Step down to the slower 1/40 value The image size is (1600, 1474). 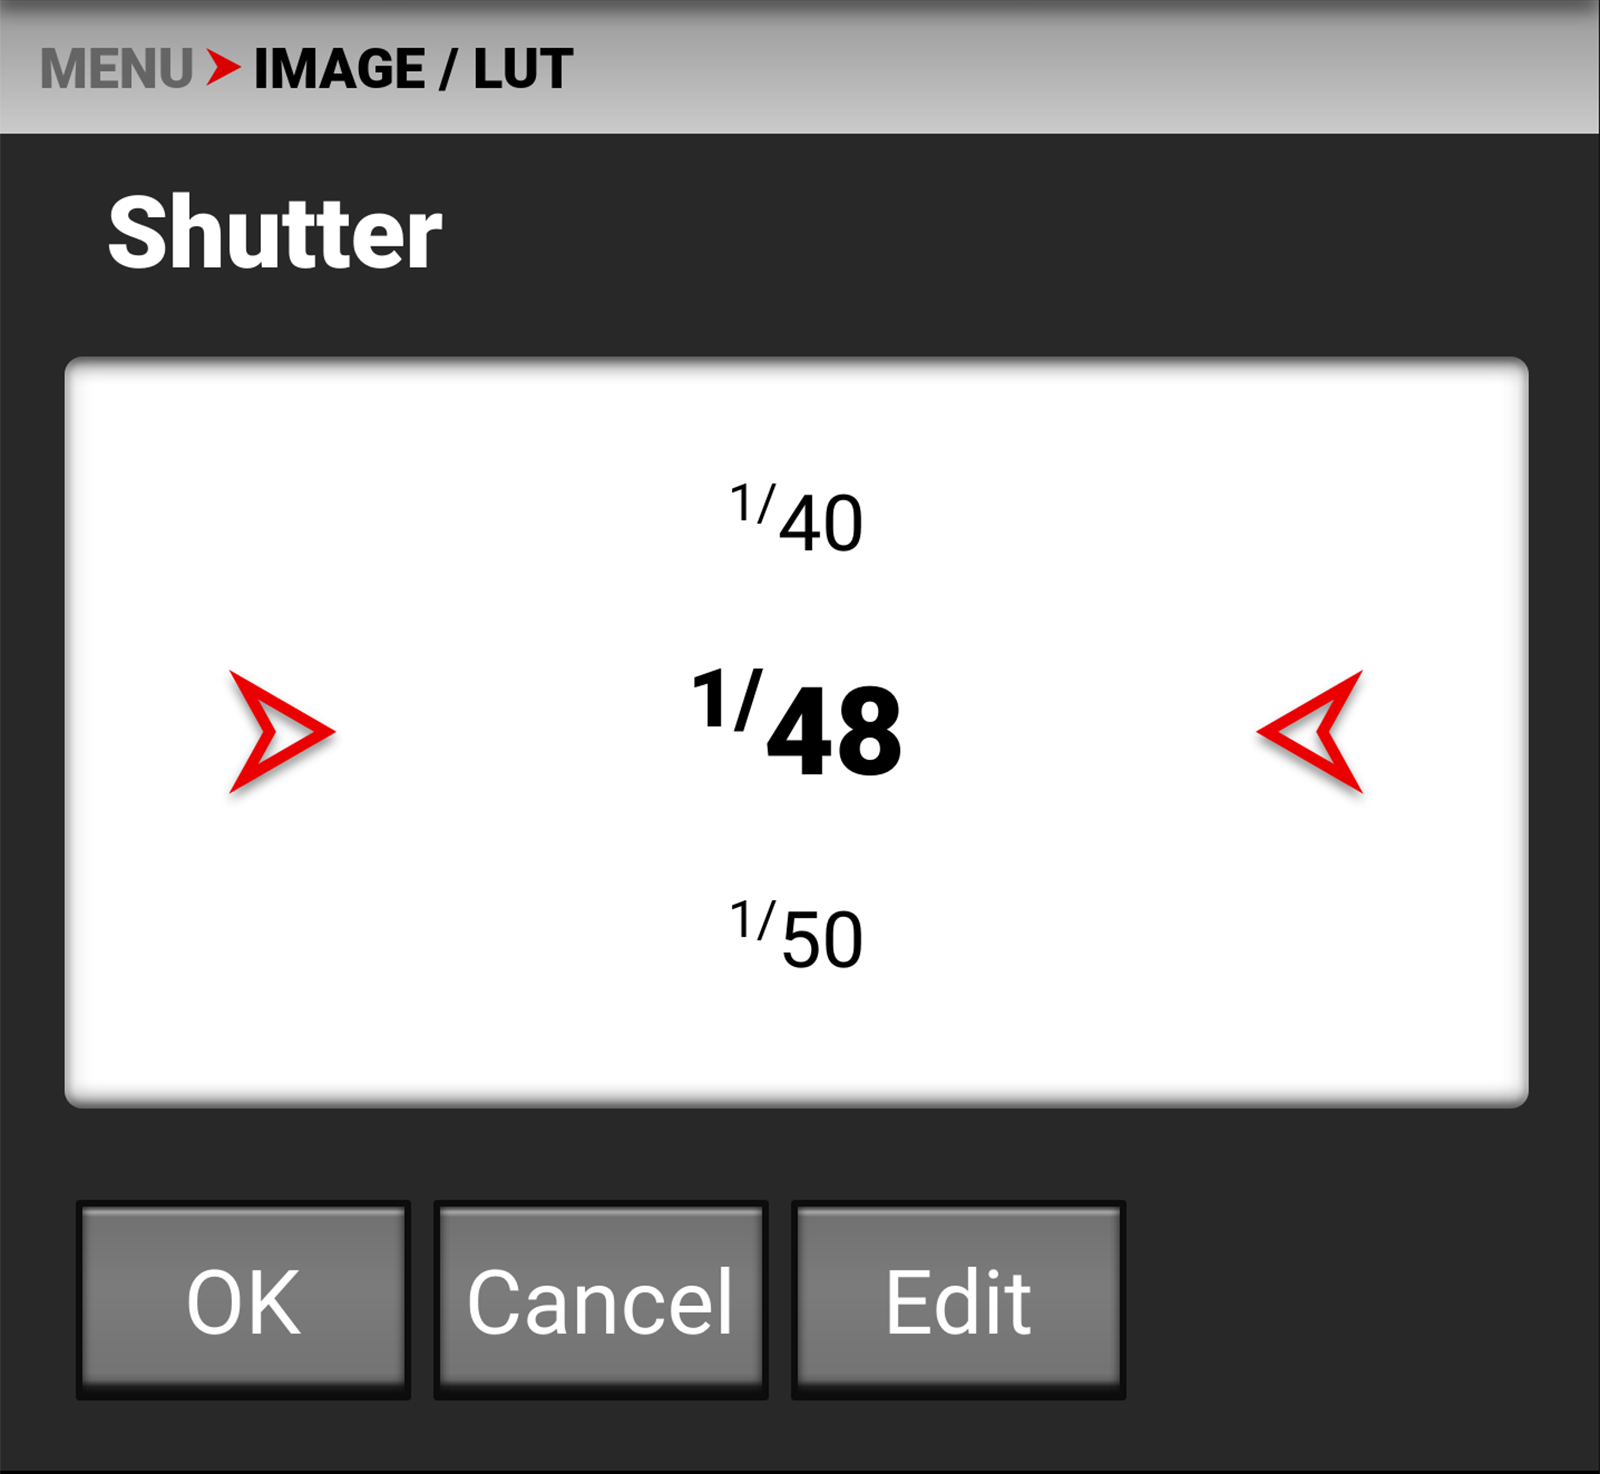(x=796, y=519)
